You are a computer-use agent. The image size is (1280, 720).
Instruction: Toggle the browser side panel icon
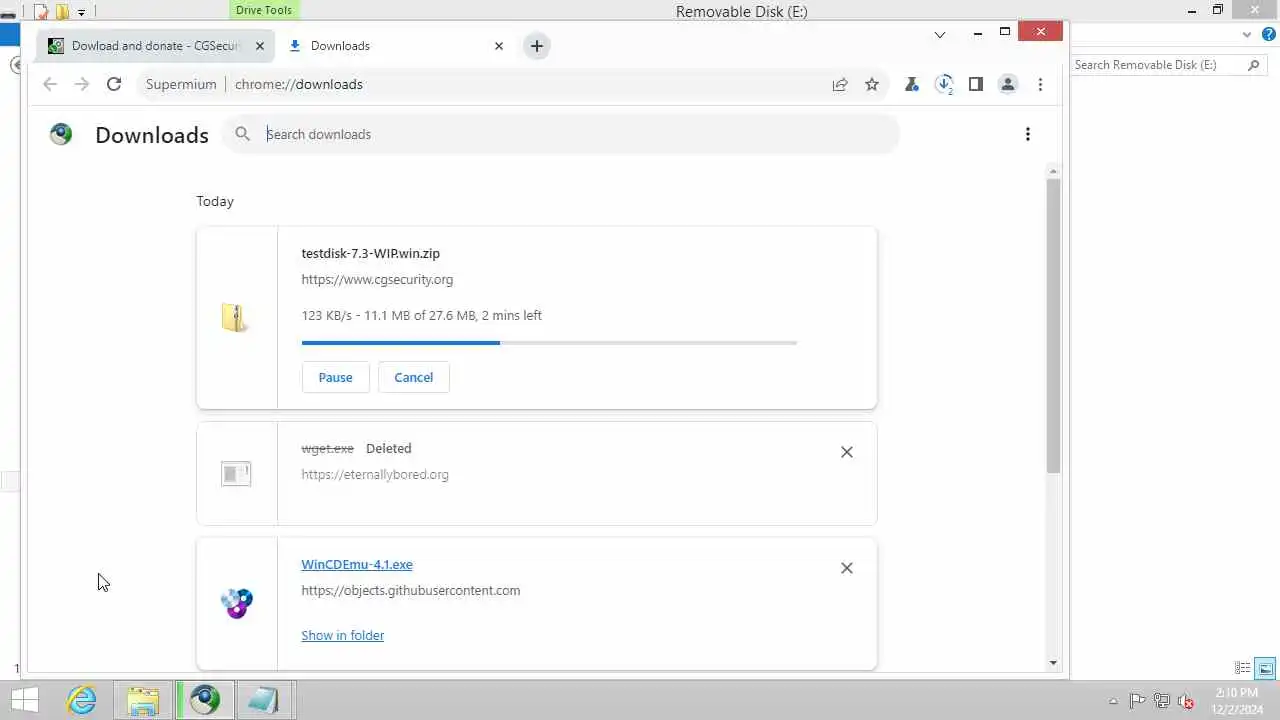(x=976, y=84)
